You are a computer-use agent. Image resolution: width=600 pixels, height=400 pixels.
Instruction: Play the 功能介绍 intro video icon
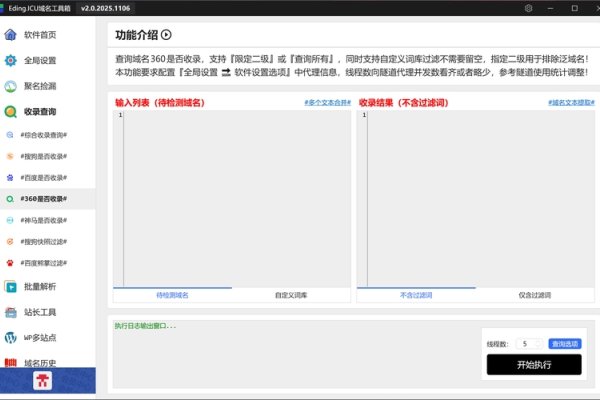point(166,35)
